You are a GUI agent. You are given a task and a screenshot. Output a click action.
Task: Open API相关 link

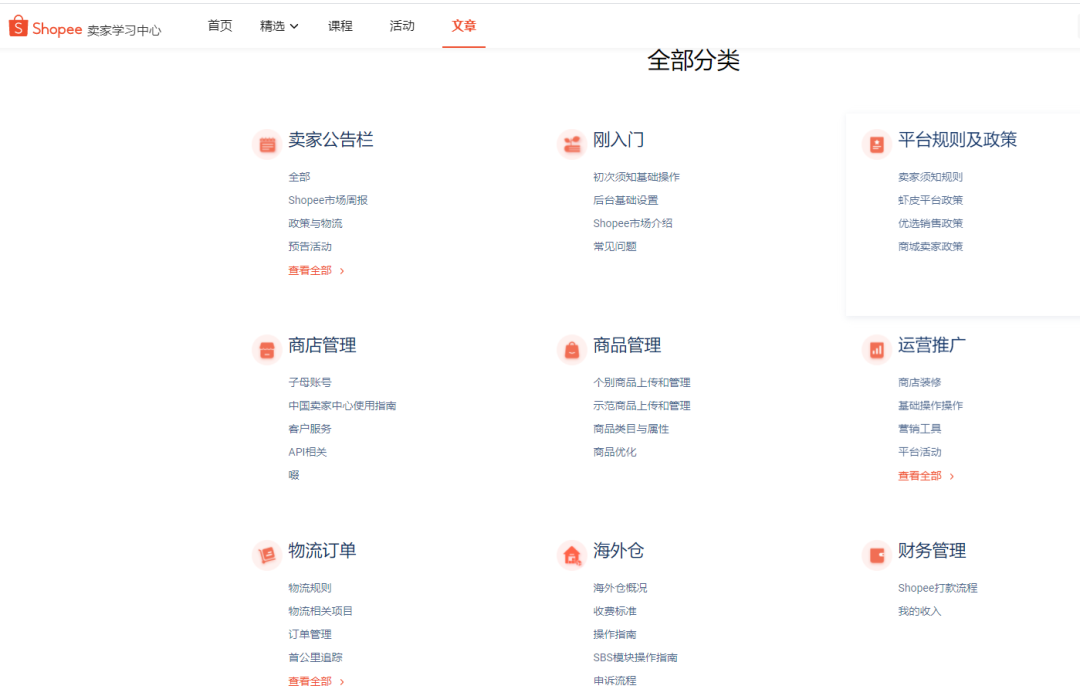[307, 452]
